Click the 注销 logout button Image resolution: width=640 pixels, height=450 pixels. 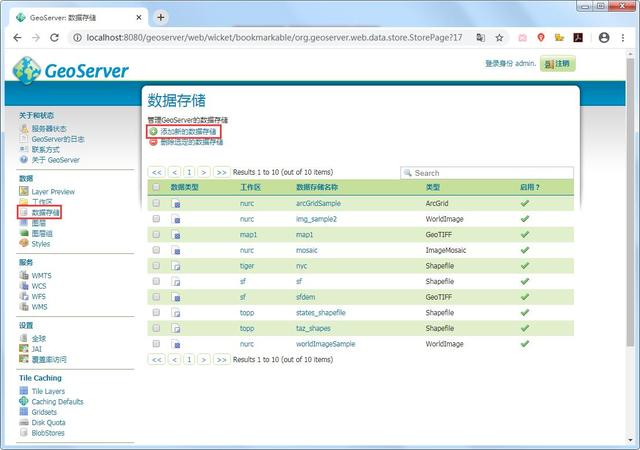[558, 64]
